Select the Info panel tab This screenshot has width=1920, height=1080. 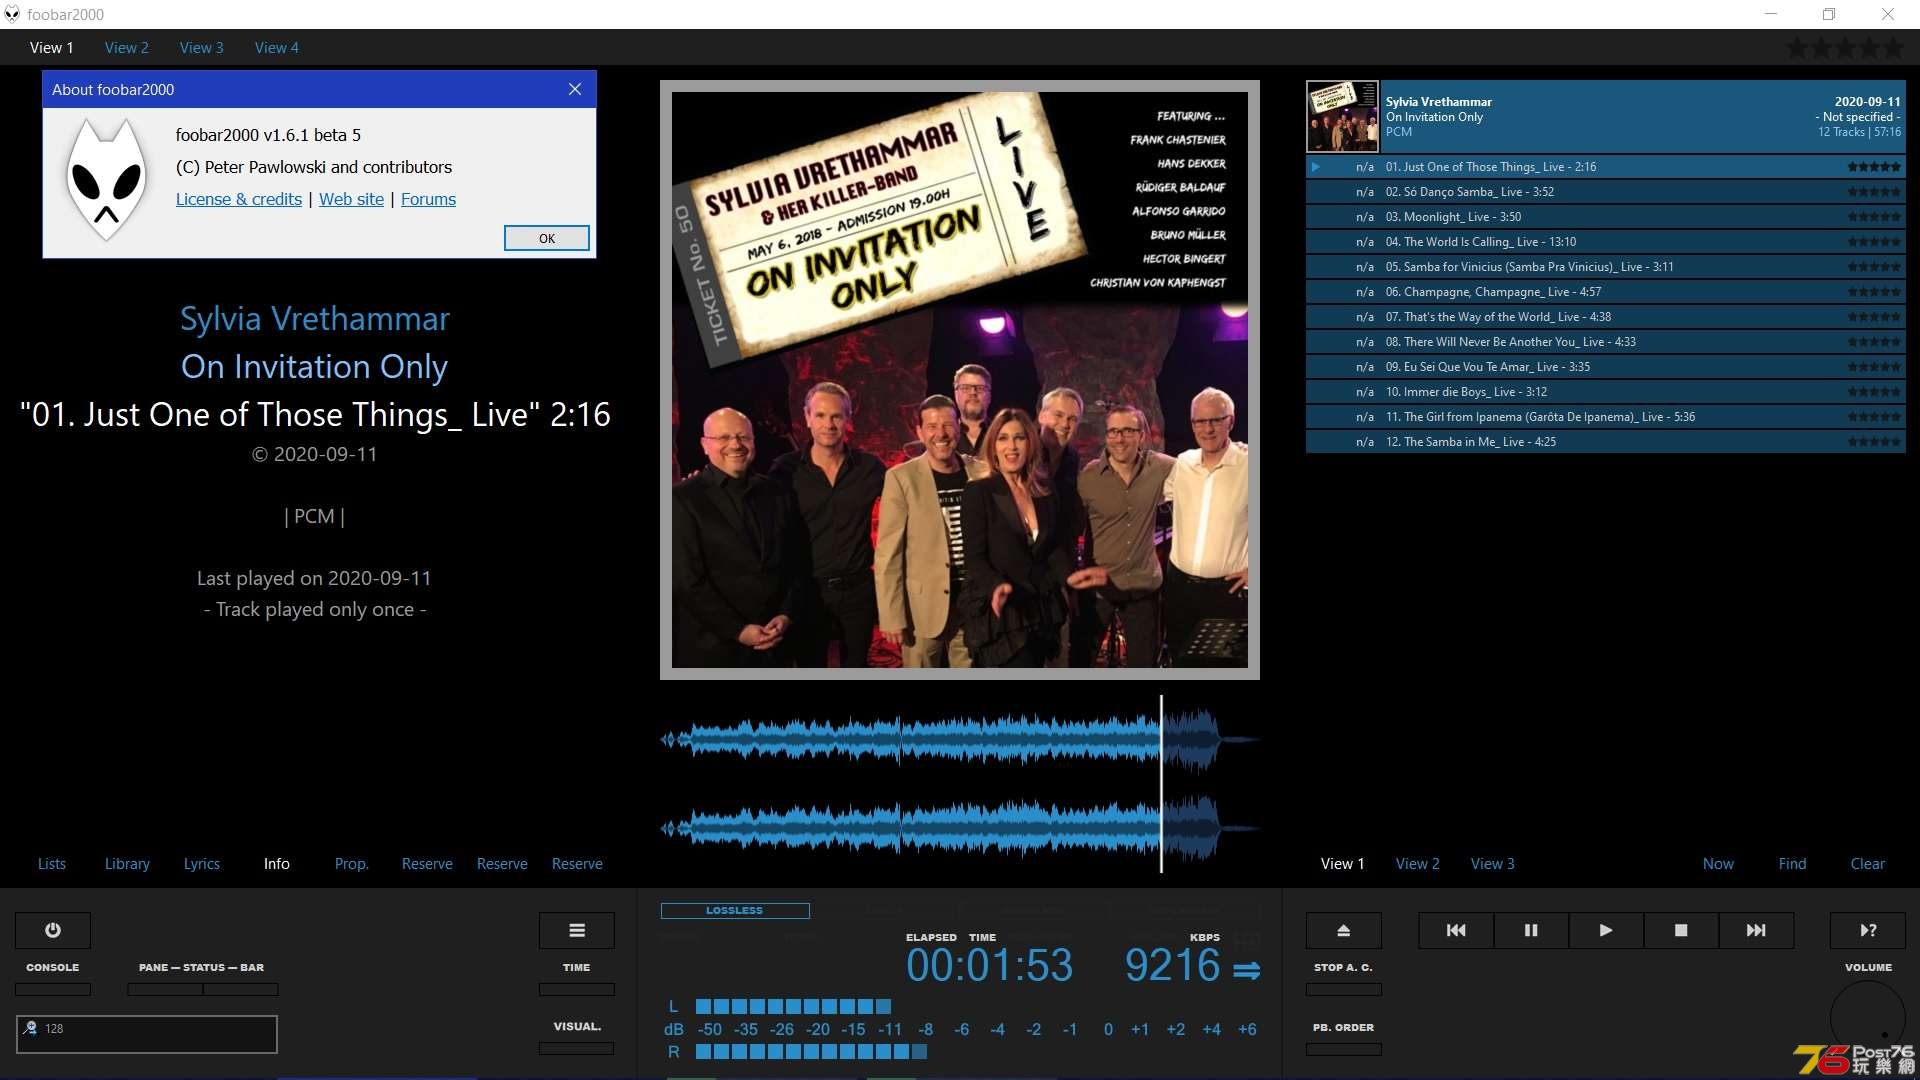click(277, 864)
